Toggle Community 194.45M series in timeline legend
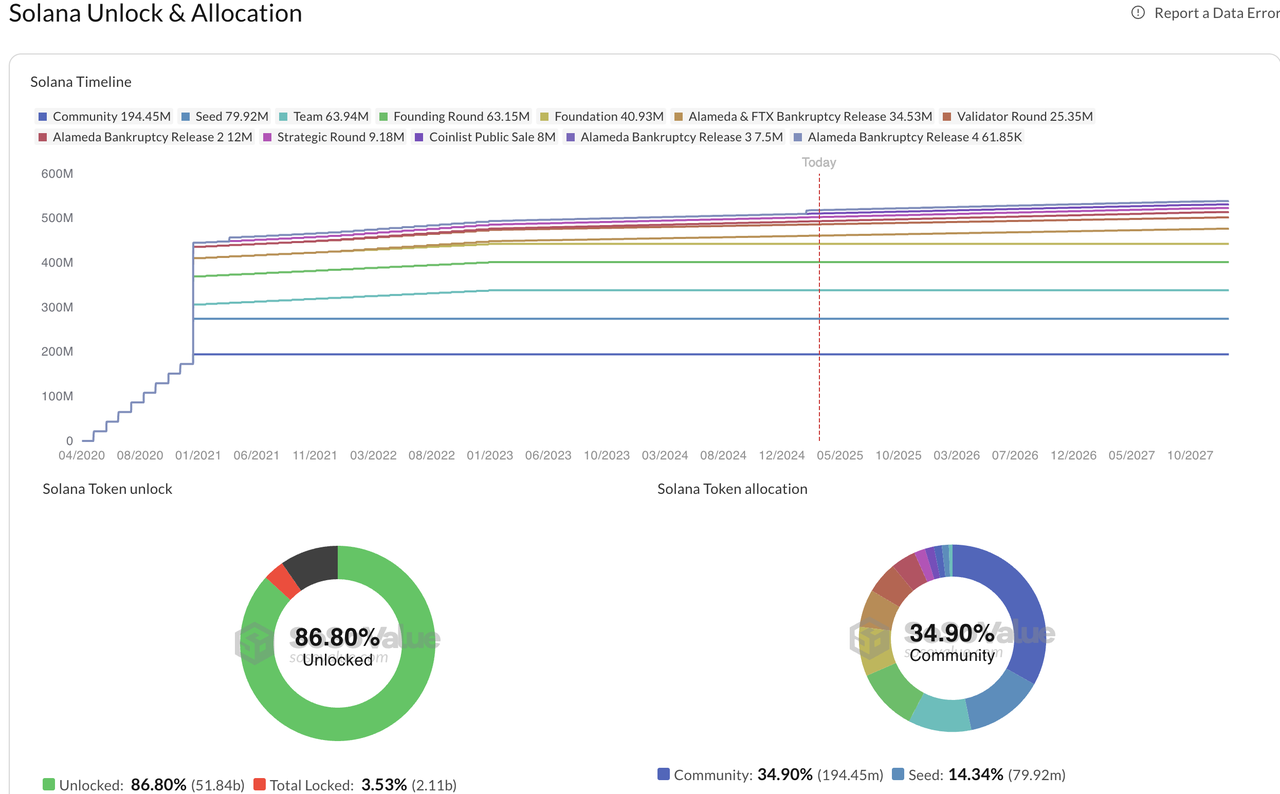The height and width of the screenshot is (794, 1280). coord(103,117)
